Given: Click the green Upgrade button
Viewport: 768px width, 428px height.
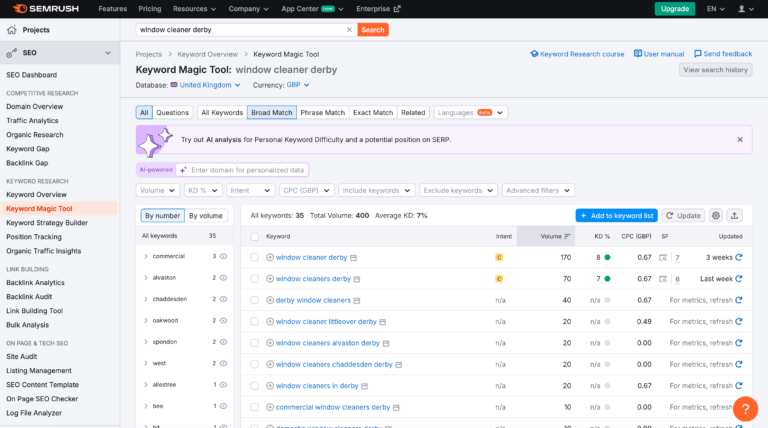Looking at the screenshot, I should pos(674,9).
